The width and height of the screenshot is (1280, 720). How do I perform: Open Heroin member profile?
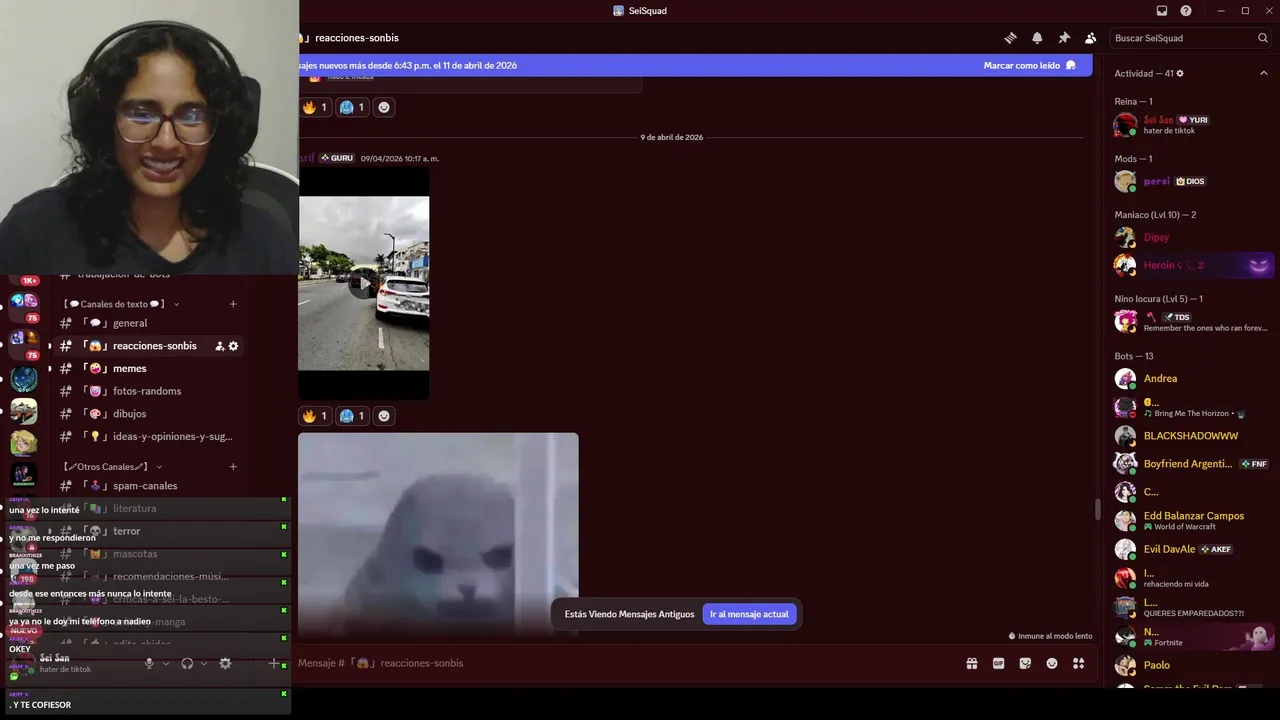(1191, 265)
